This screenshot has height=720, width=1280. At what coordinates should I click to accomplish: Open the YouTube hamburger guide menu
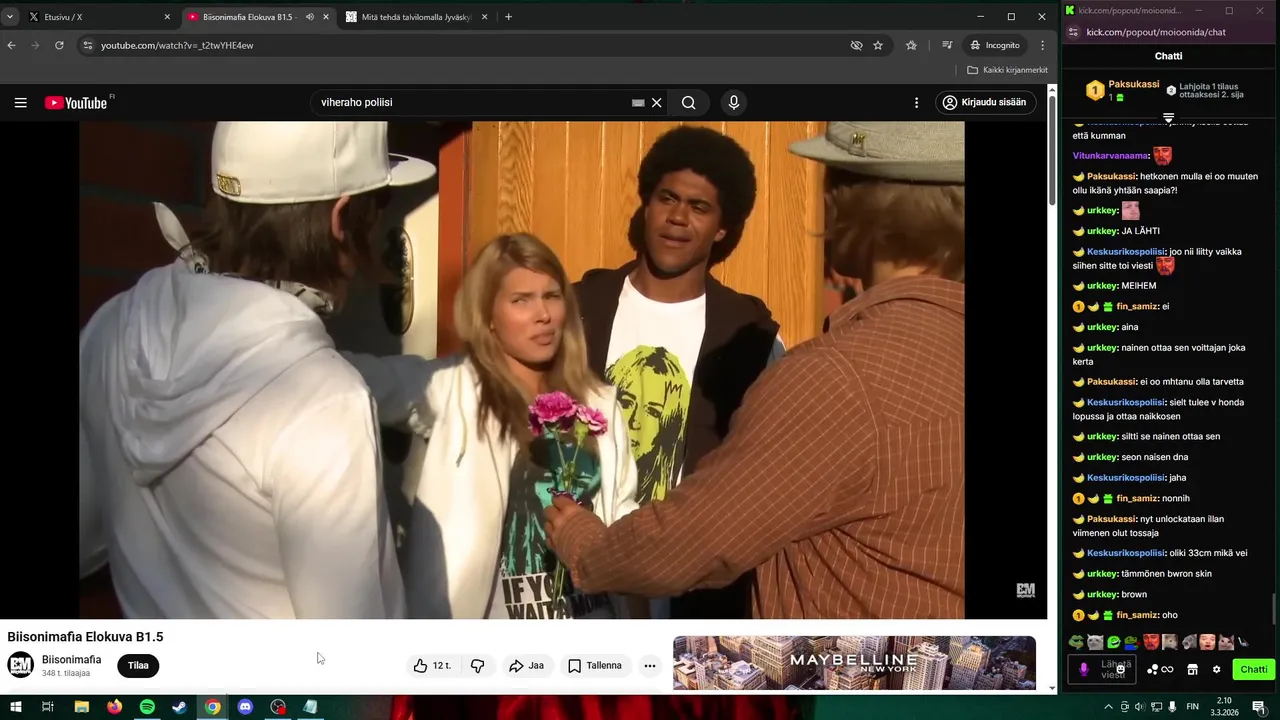(x=20, y=103)
